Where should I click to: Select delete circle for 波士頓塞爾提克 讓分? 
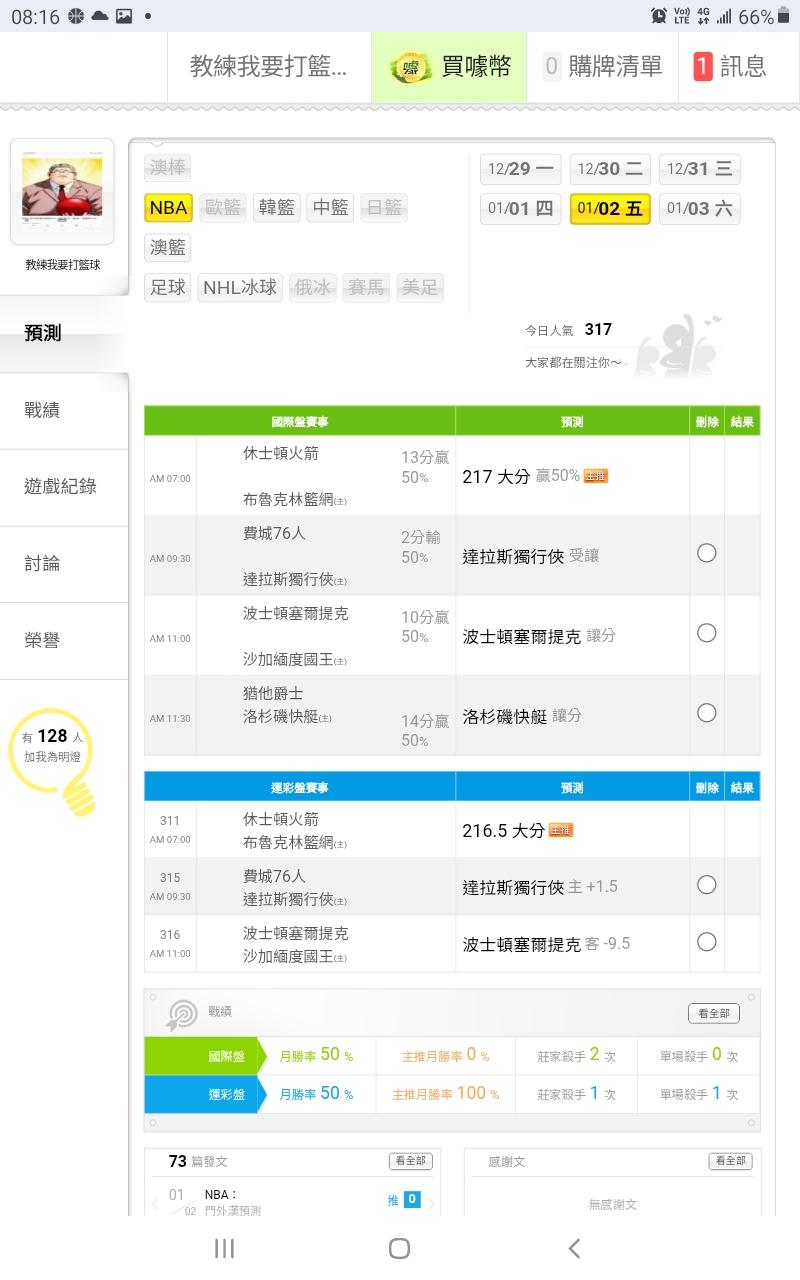click(706, 633)
